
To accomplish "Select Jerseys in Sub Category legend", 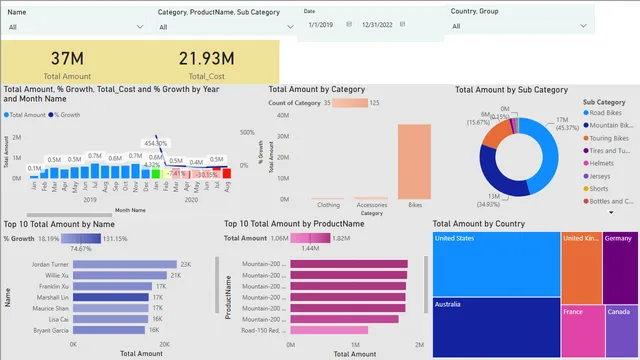I will click(x=597, y=176).
